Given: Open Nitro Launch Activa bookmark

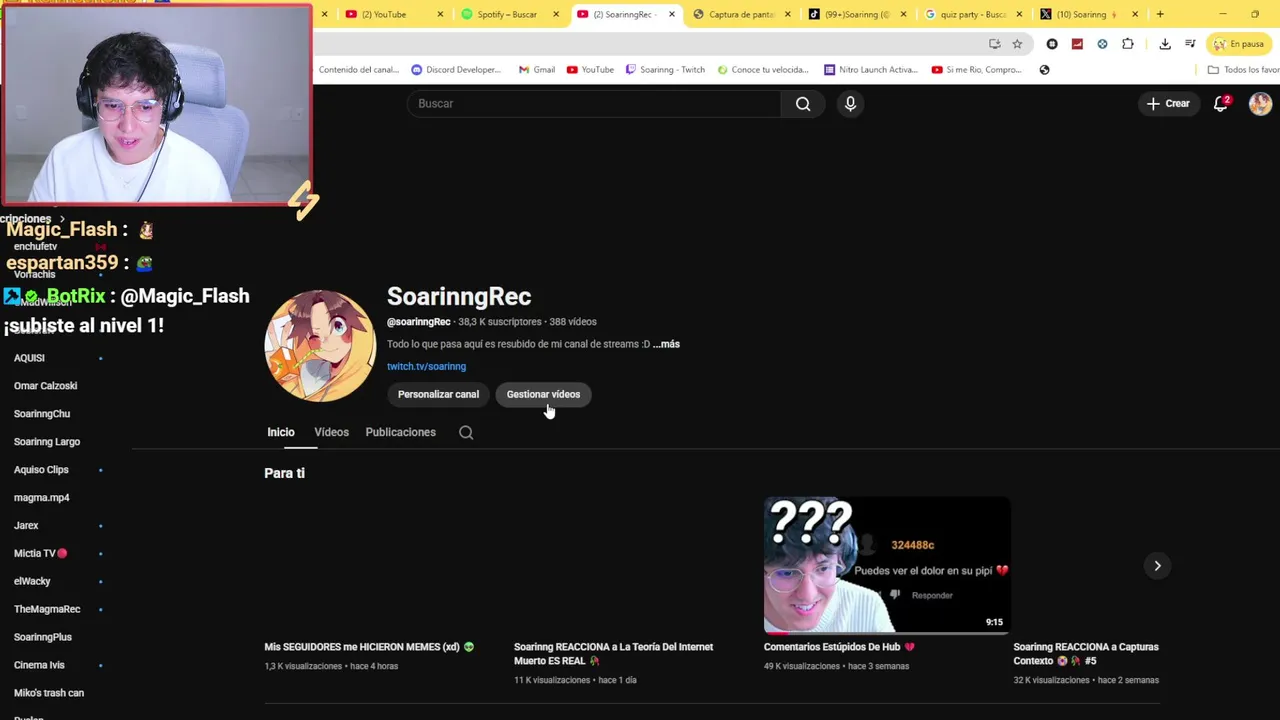Looking at the screenshot, I should (x=870, y=70).
